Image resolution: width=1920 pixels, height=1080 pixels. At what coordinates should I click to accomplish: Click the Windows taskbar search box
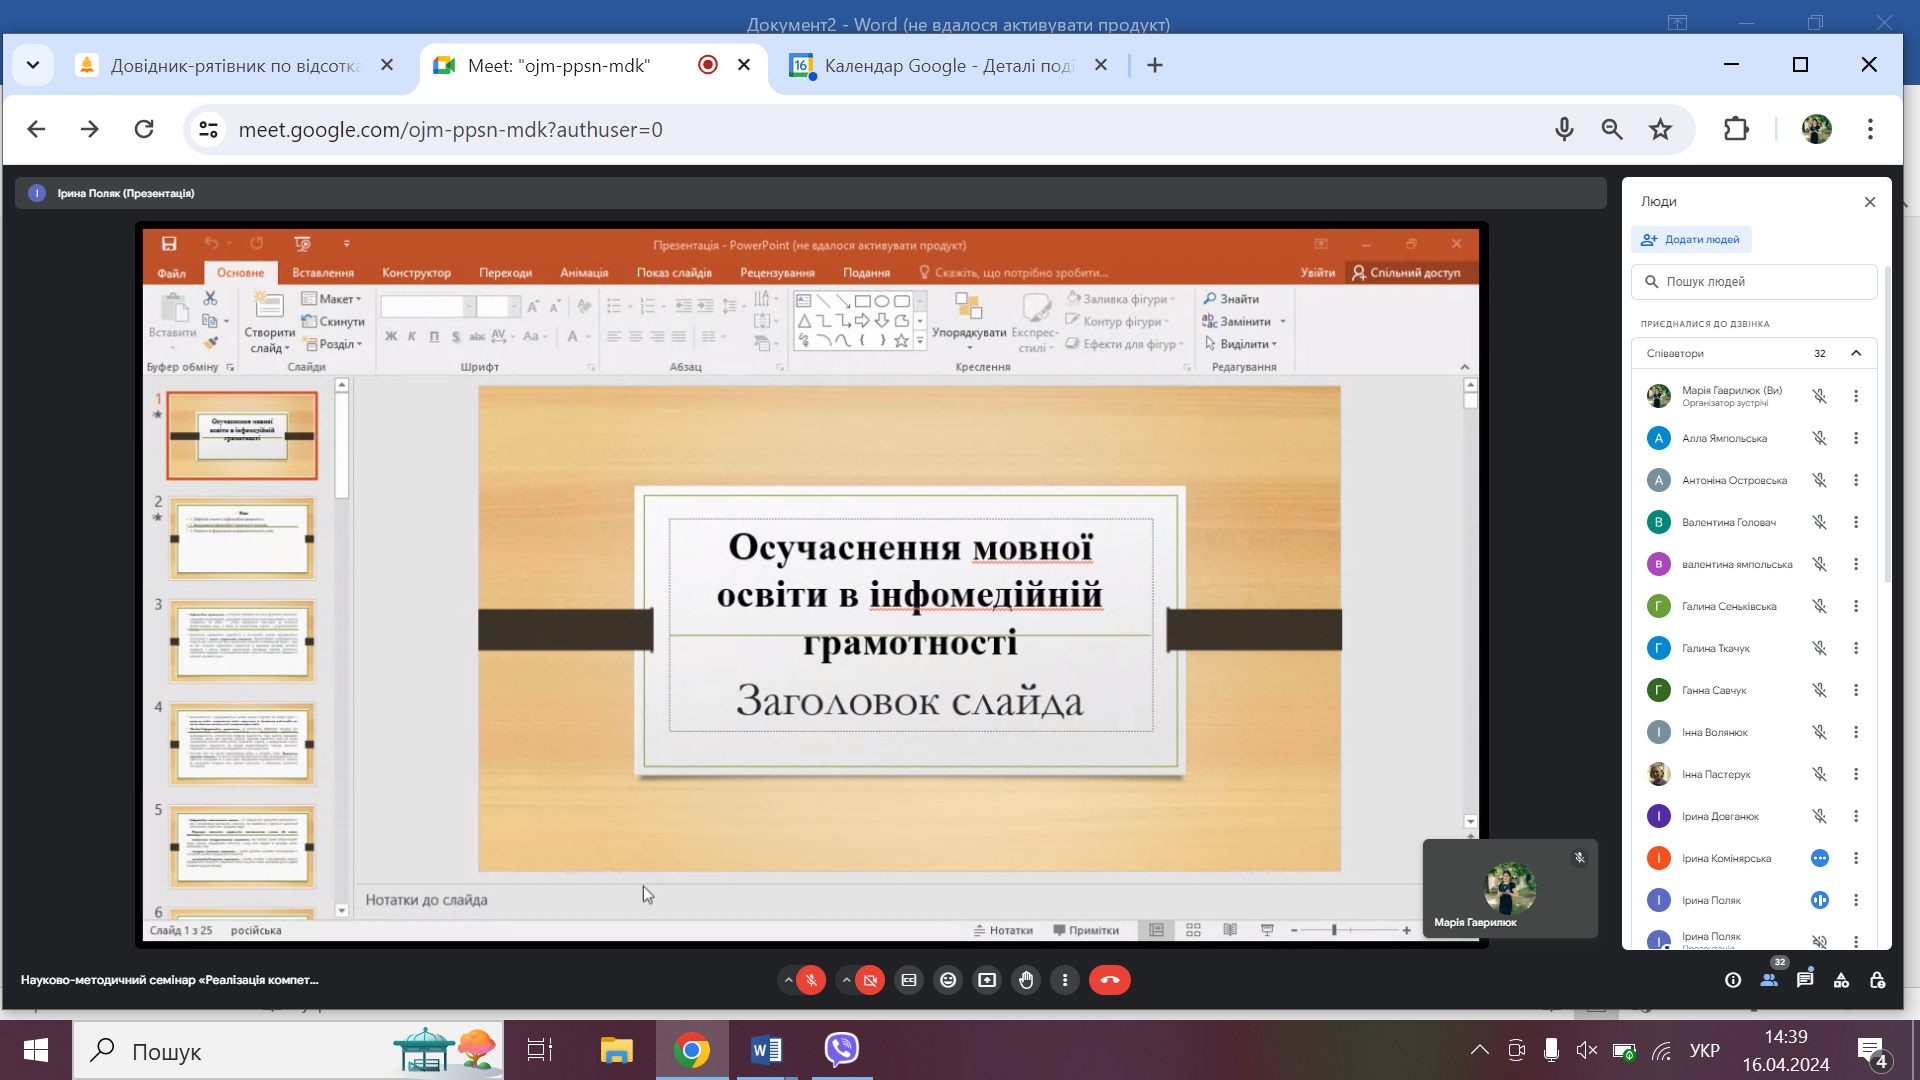[x=288, y=1050]
